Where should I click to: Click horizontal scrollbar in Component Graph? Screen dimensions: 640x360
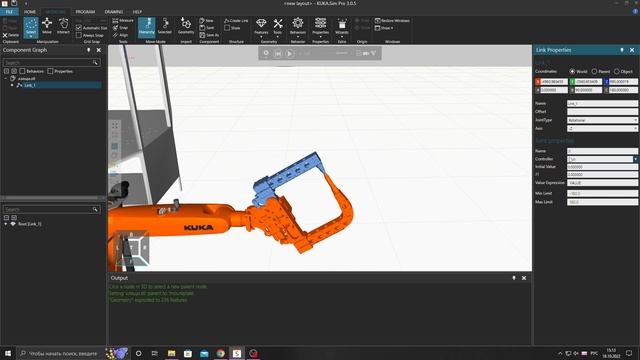(51, 198)
